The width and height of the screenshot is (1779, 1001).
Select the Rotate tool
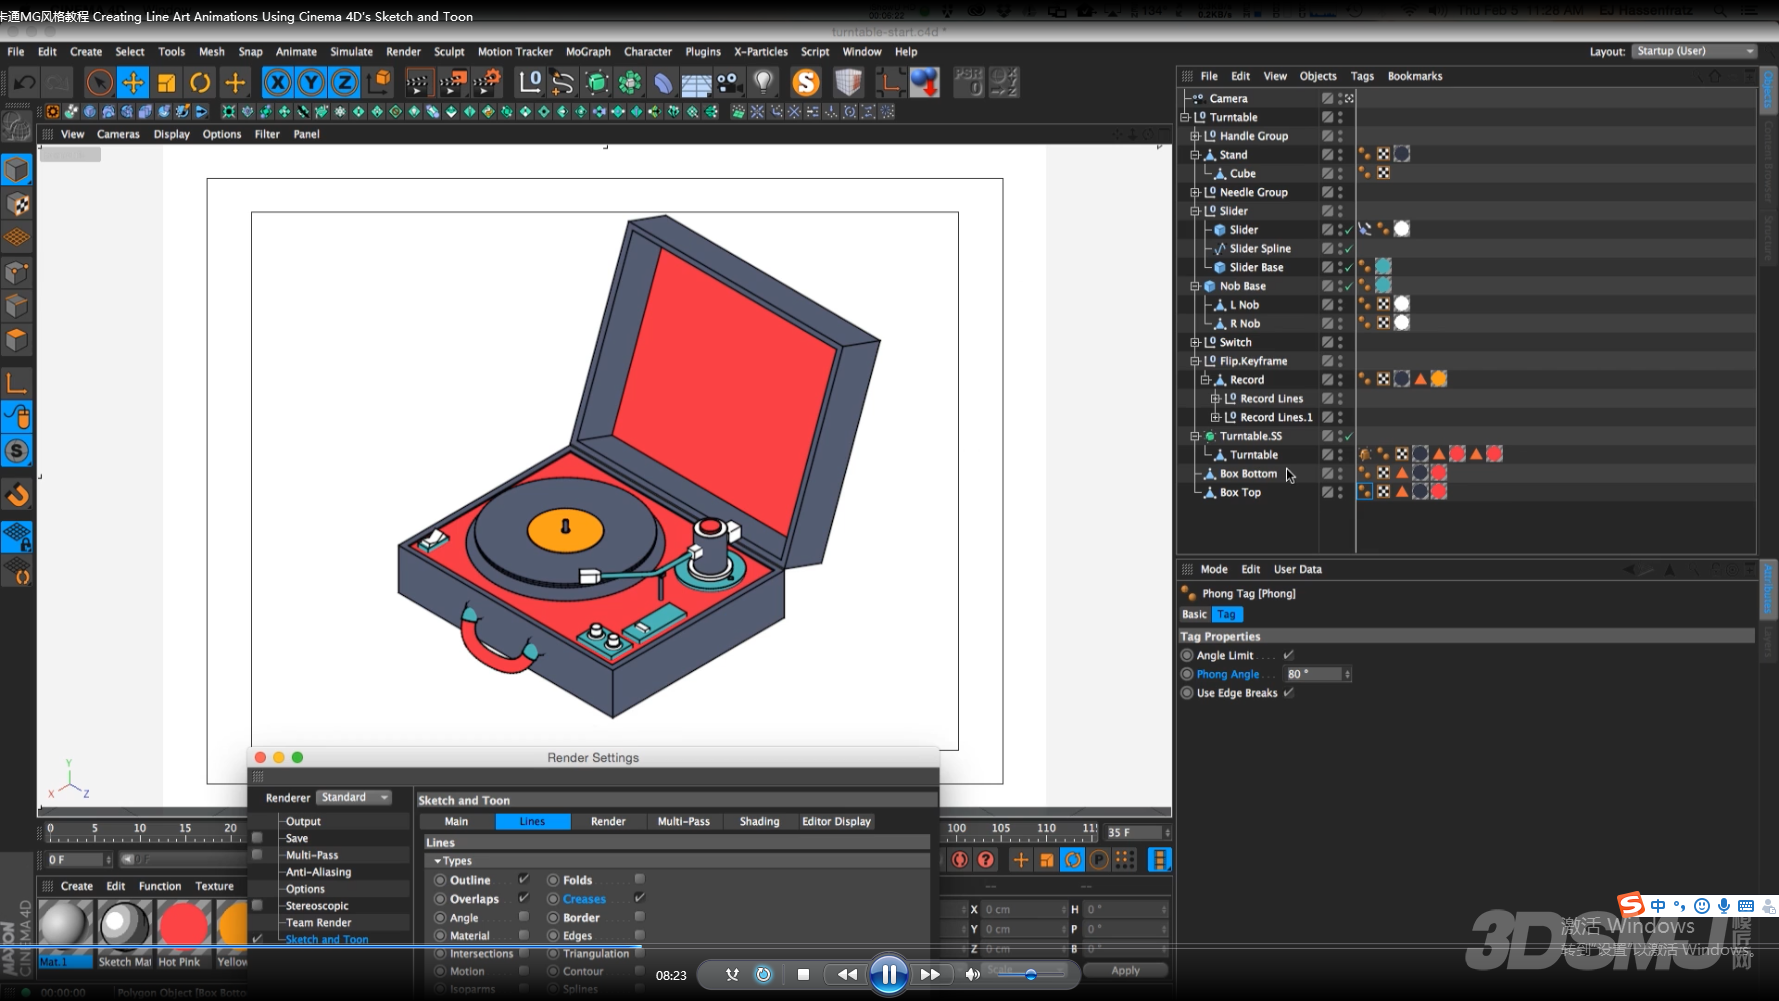click(201, 82)
